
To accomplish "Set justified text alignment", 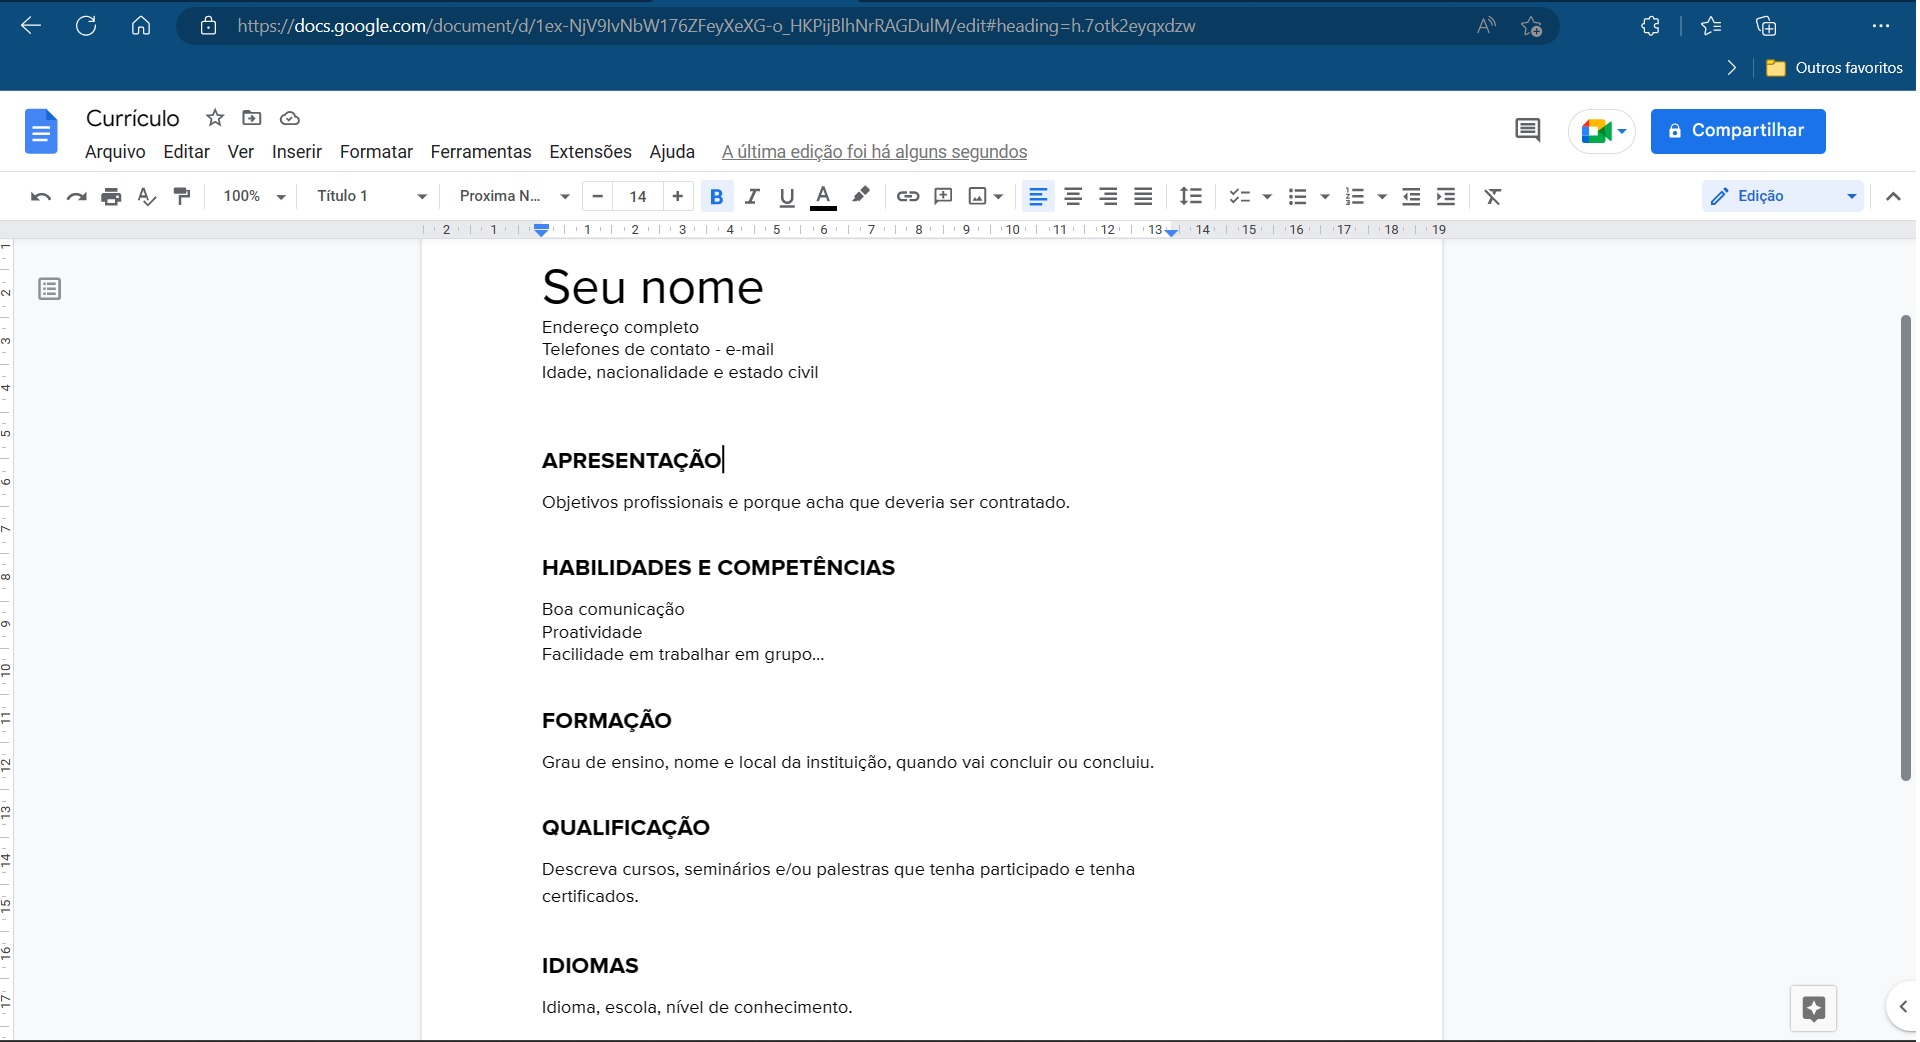I will [x=1143, y=197].
